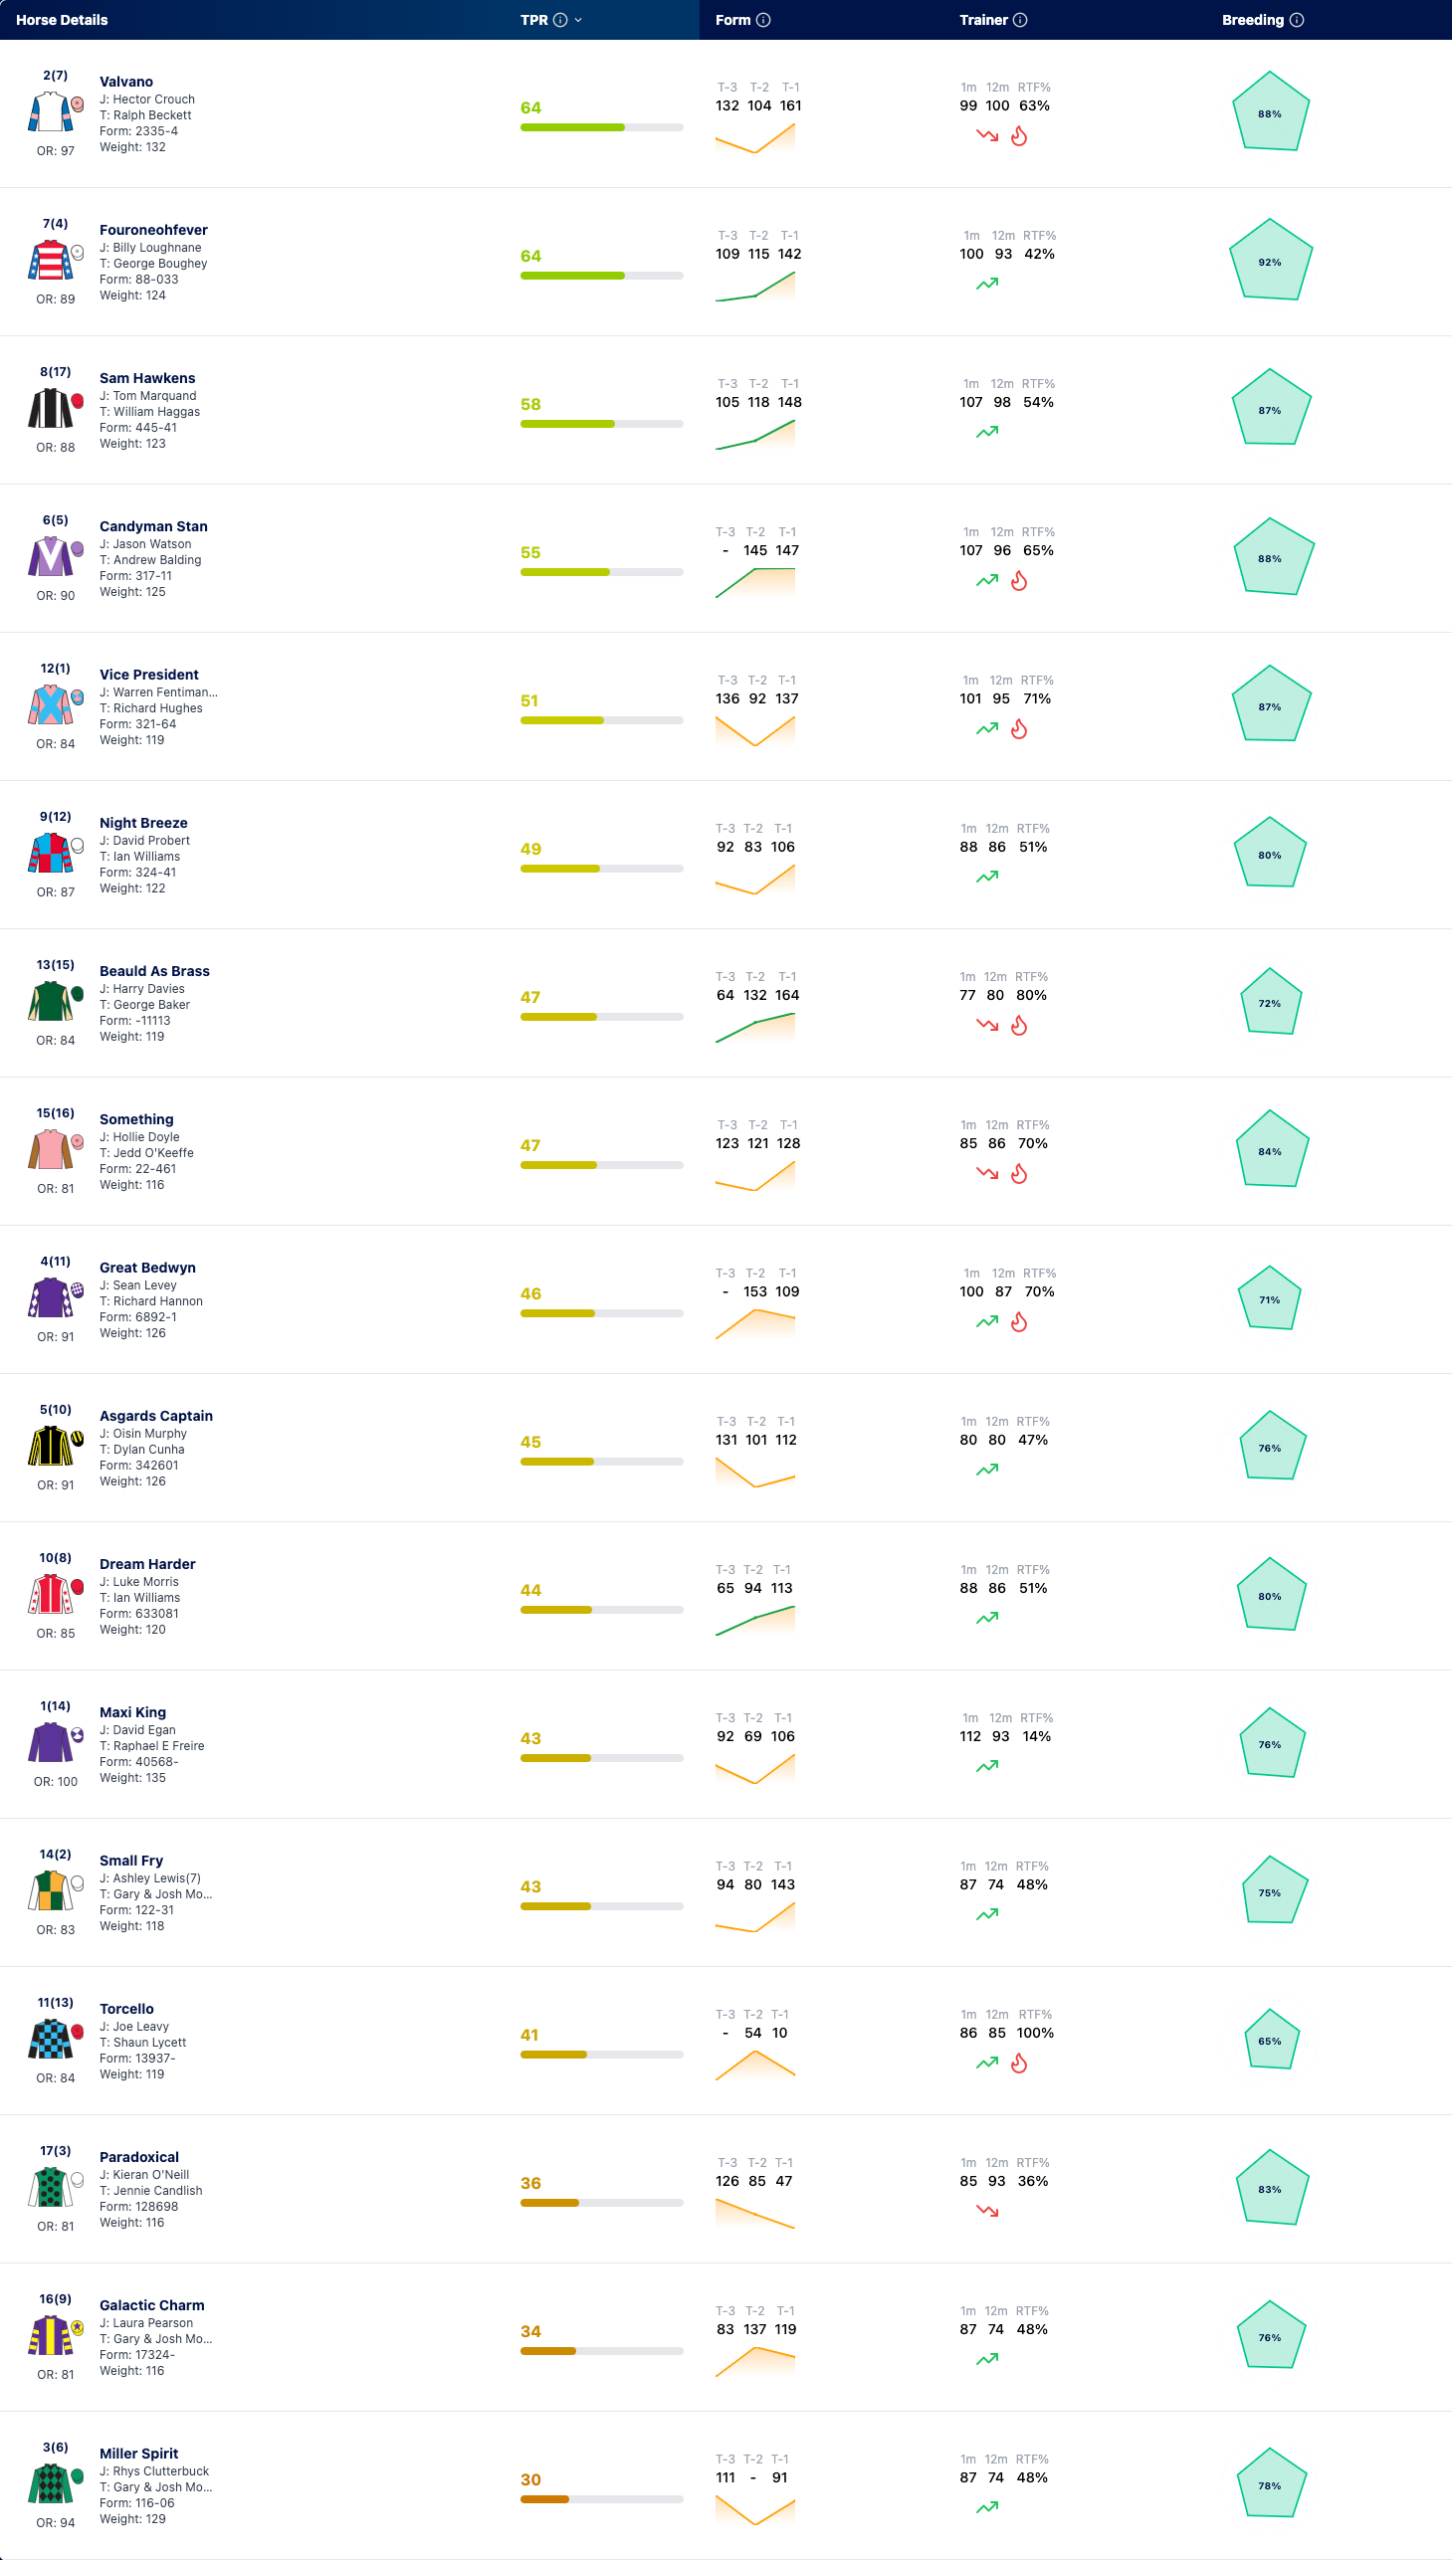Image resolution: width=1452 pixels, height=2560 pixels.
Task: Click Night Breeze's TPR rating bar
Action: coord(601,869)
